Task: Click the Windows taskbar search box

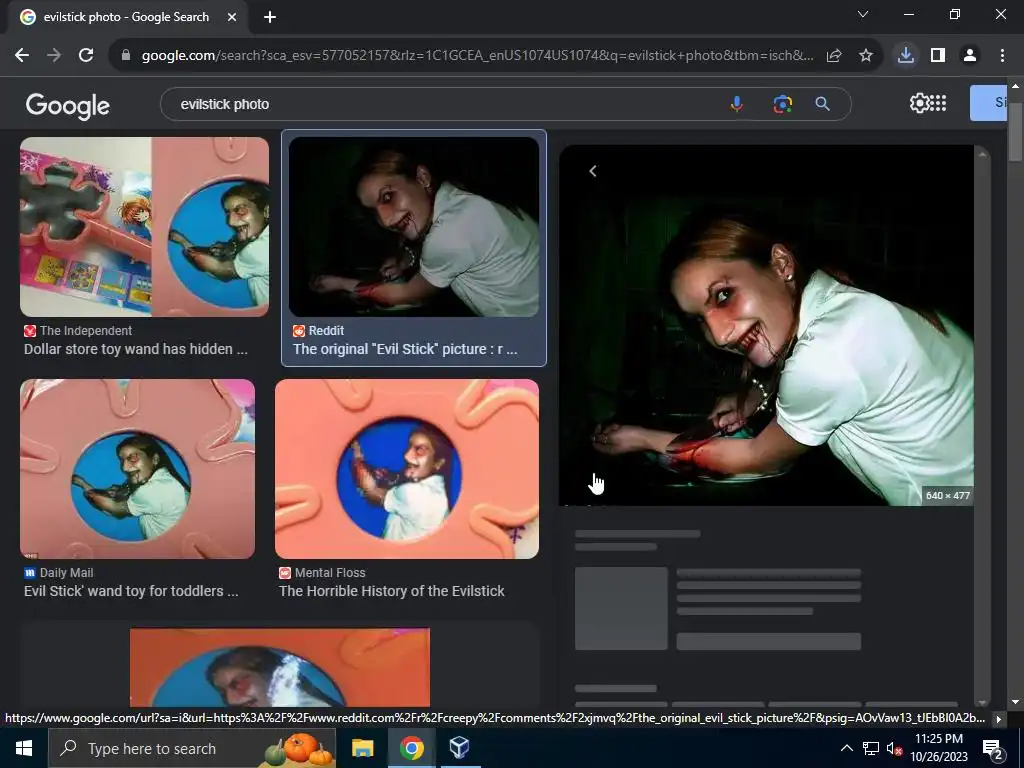Action: tap(193, 748)
